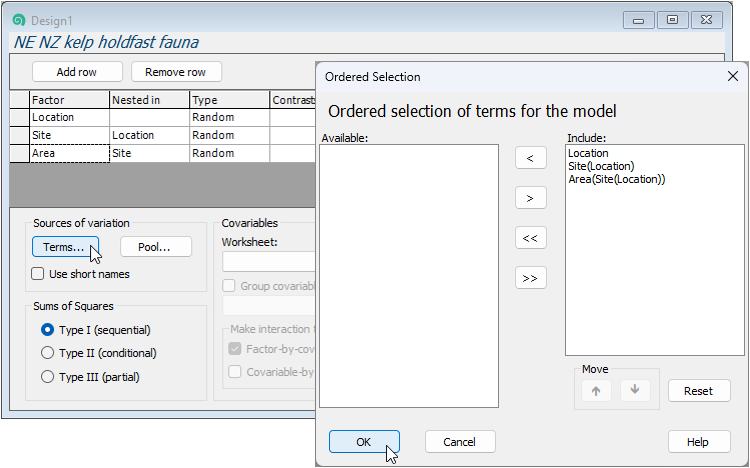750x468 pixels.
Task: Choose Type II (conditional) radio option
Action: tap(47, 353)
